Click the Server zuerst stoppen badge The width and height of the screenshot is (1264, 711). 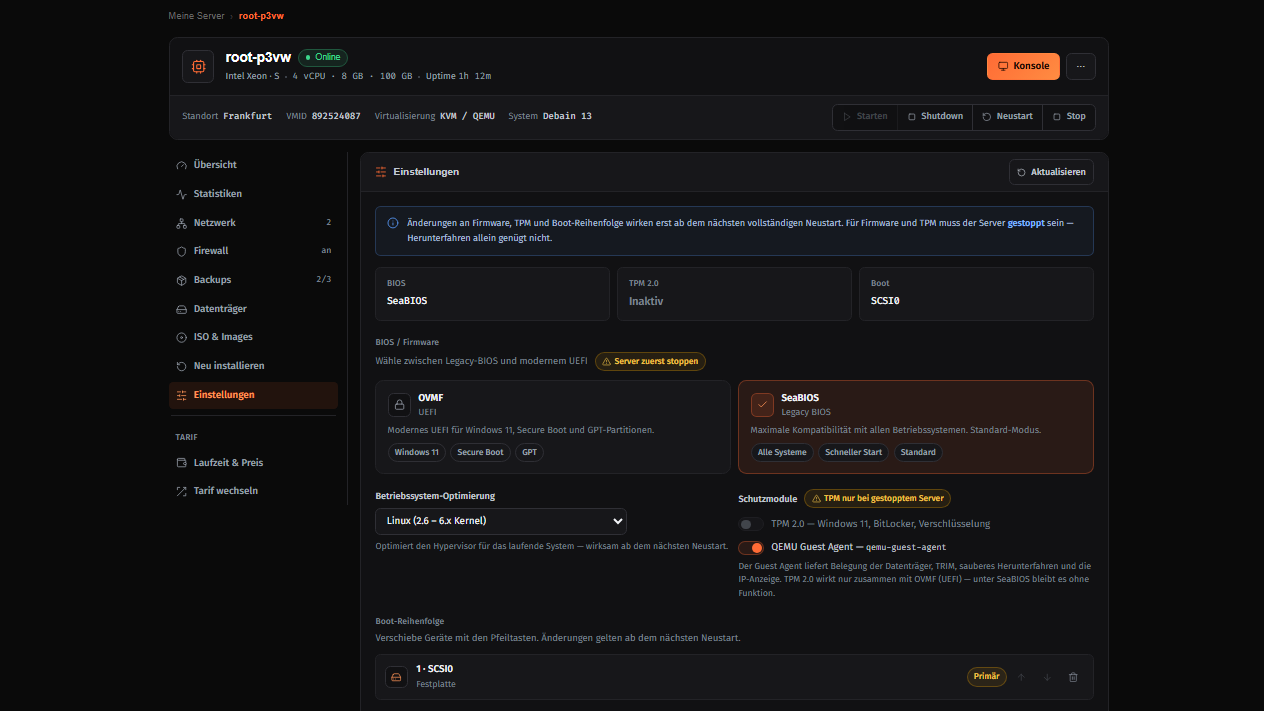click(x=651, y=361)
